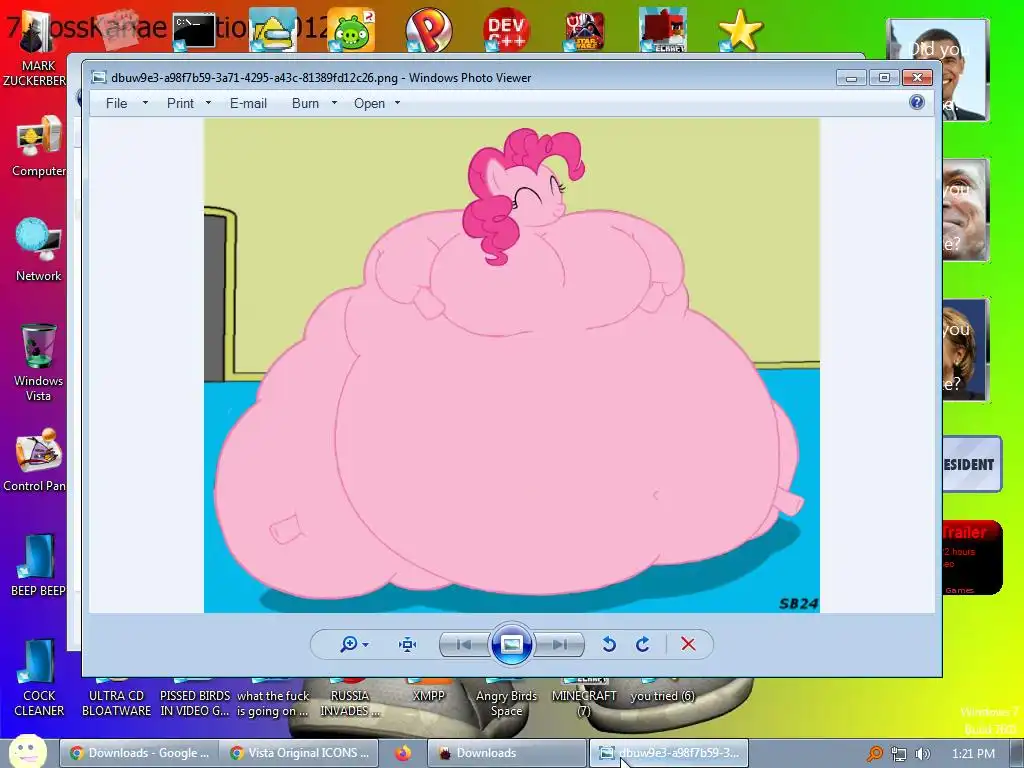Click the network tray icon
1024x768 pixels.
coord(899,754)
